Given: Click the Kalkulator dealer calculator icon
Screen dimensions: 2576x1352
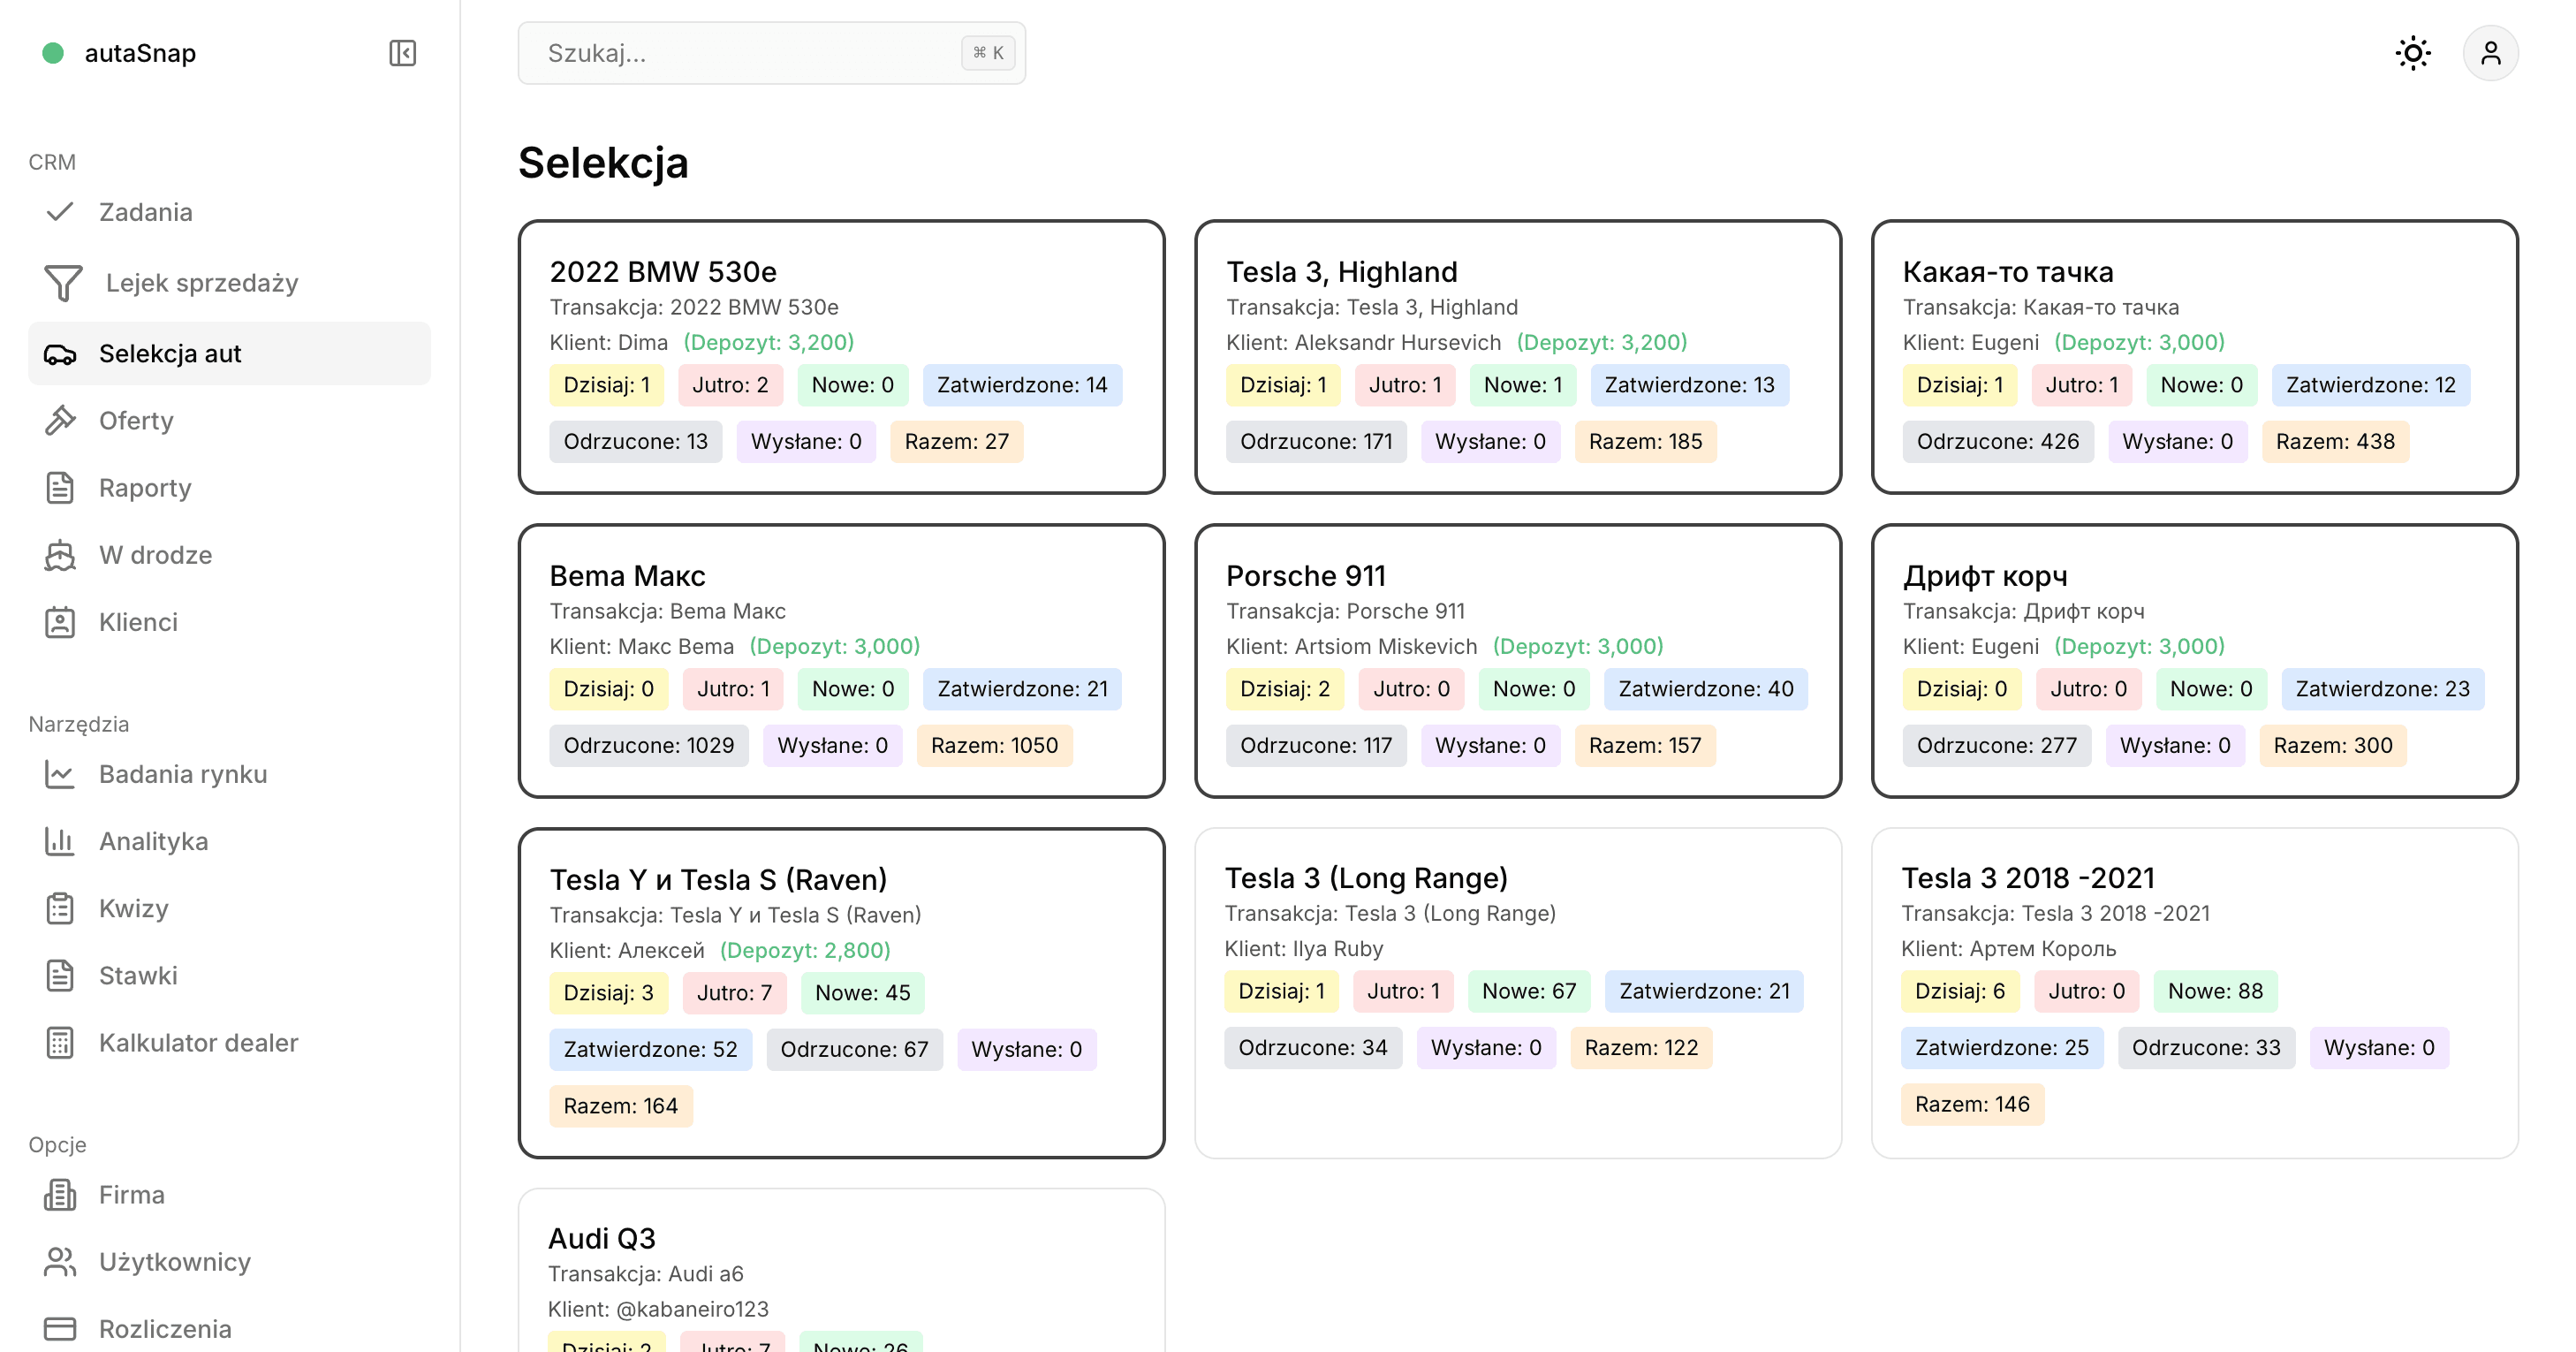Looking at the screenshot, I should coord(60,1043).
